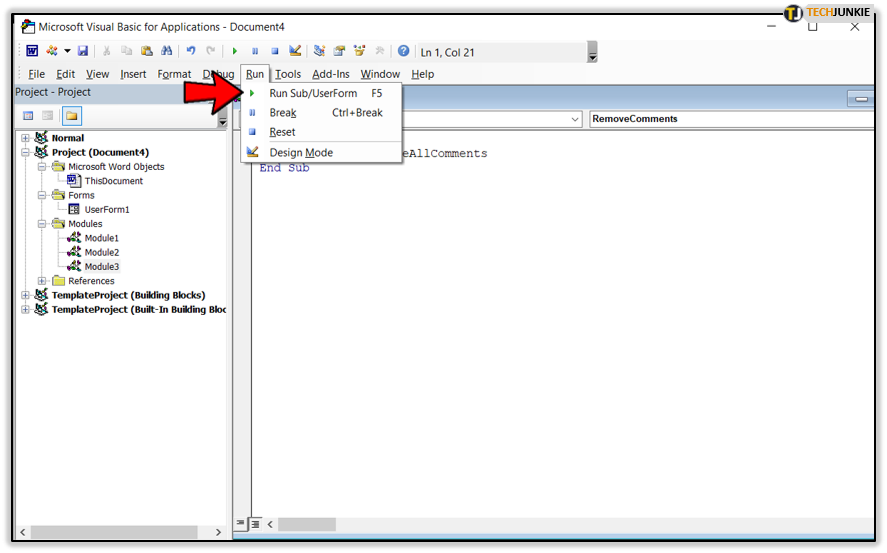Collapse the Modules folder
Viewport: 887px width, 553px height.
point(42,224)
